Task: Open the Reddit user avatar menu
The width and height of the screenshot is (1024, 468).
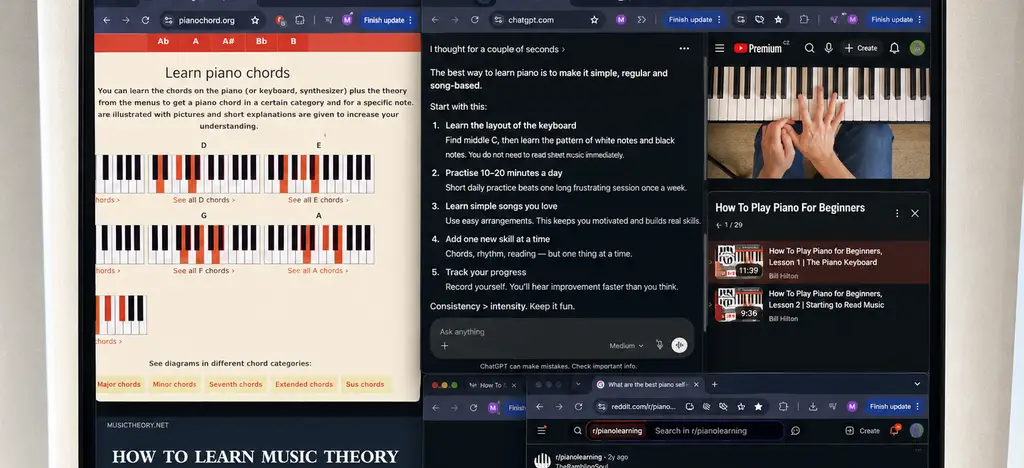Action: [917, 430]
